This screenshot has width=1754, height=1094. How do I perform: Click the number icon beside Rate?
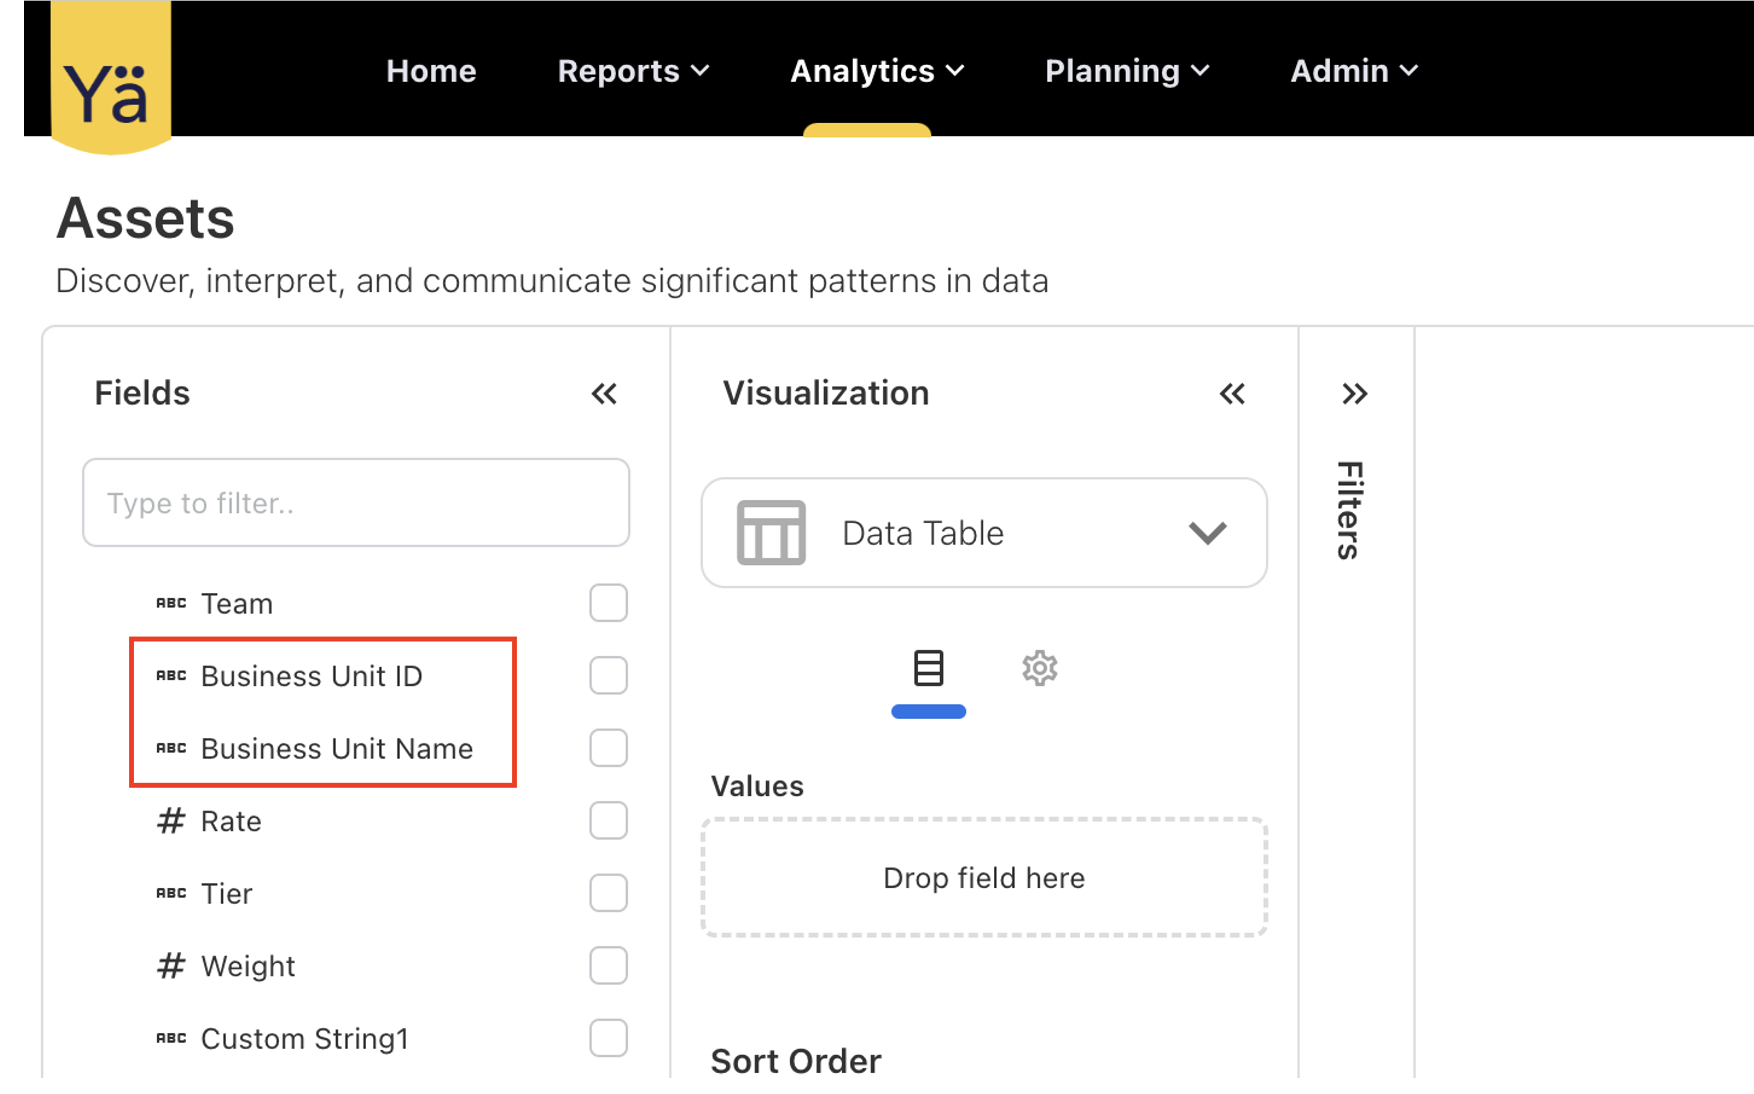(171, 821)
